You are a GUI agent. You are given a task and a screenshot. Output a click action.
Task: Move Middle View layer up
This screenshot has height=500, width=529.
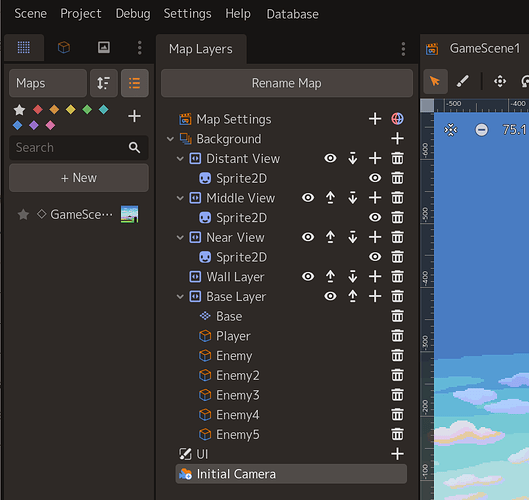point(330,198)
